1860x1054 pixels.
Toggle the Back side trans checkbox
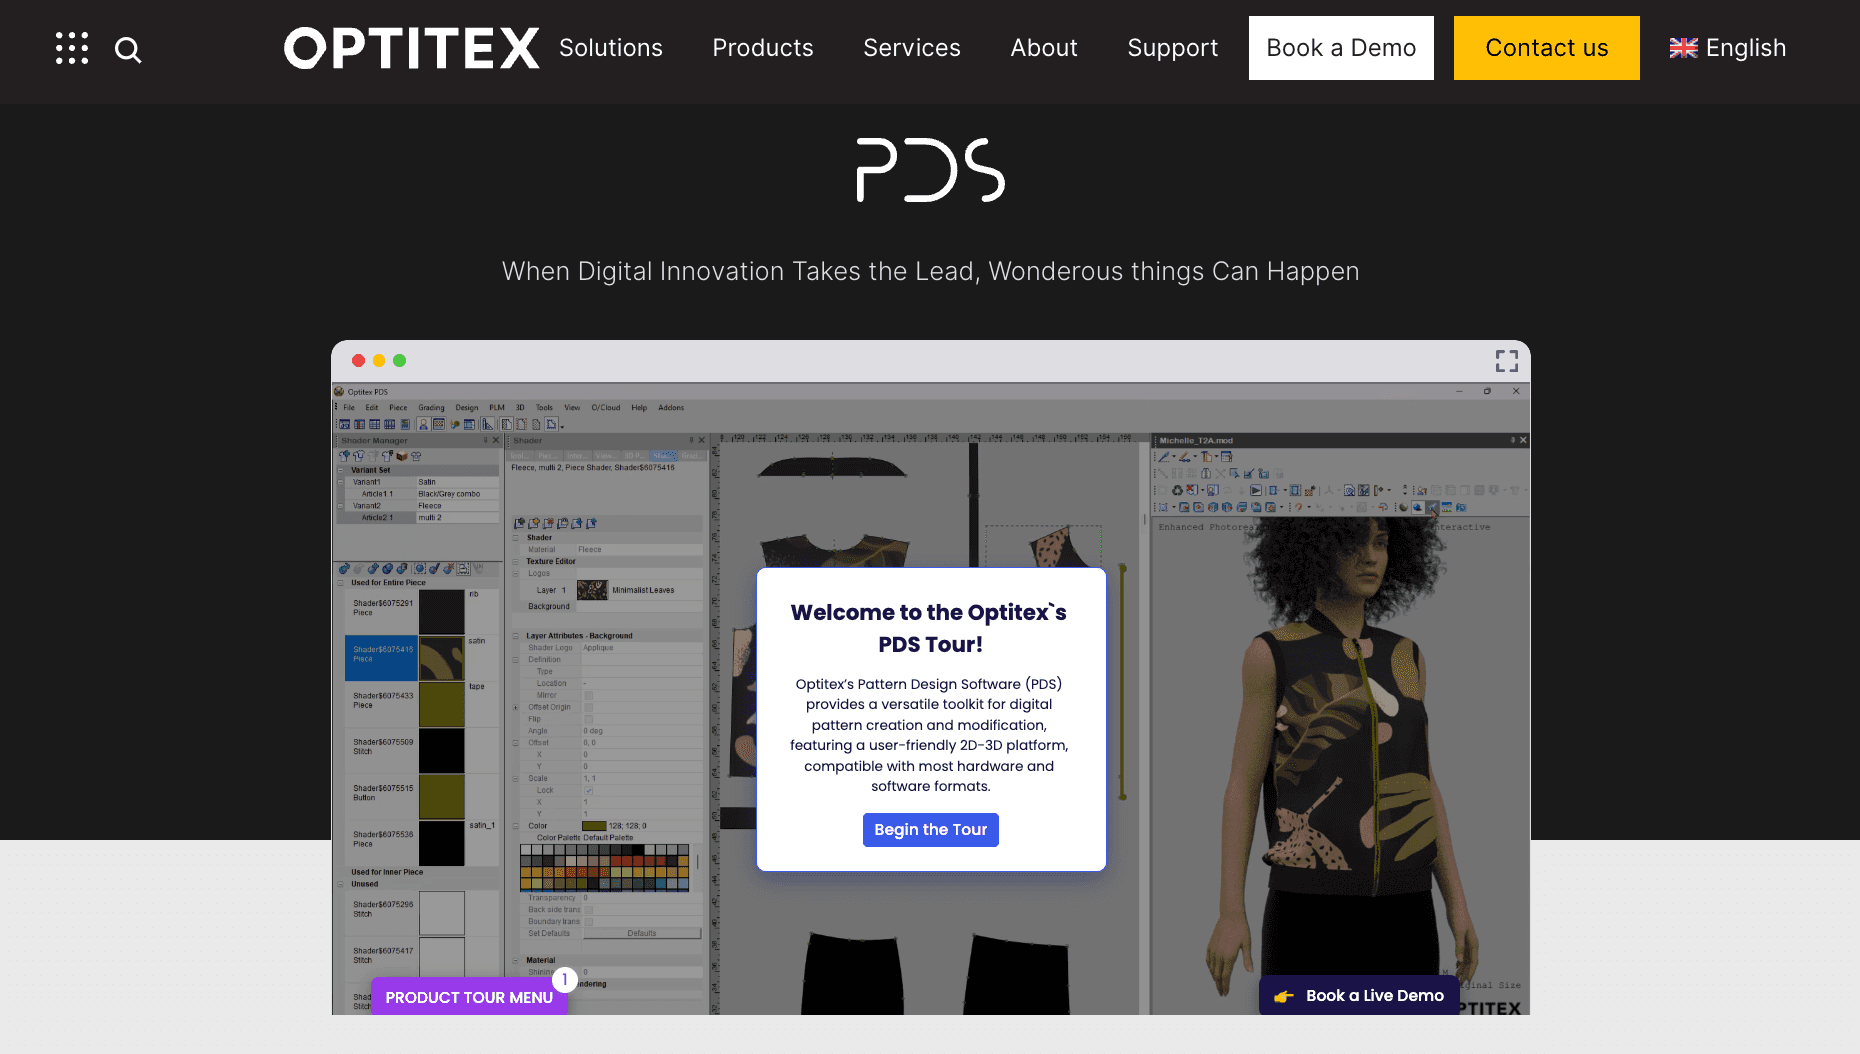pos(588,910)
